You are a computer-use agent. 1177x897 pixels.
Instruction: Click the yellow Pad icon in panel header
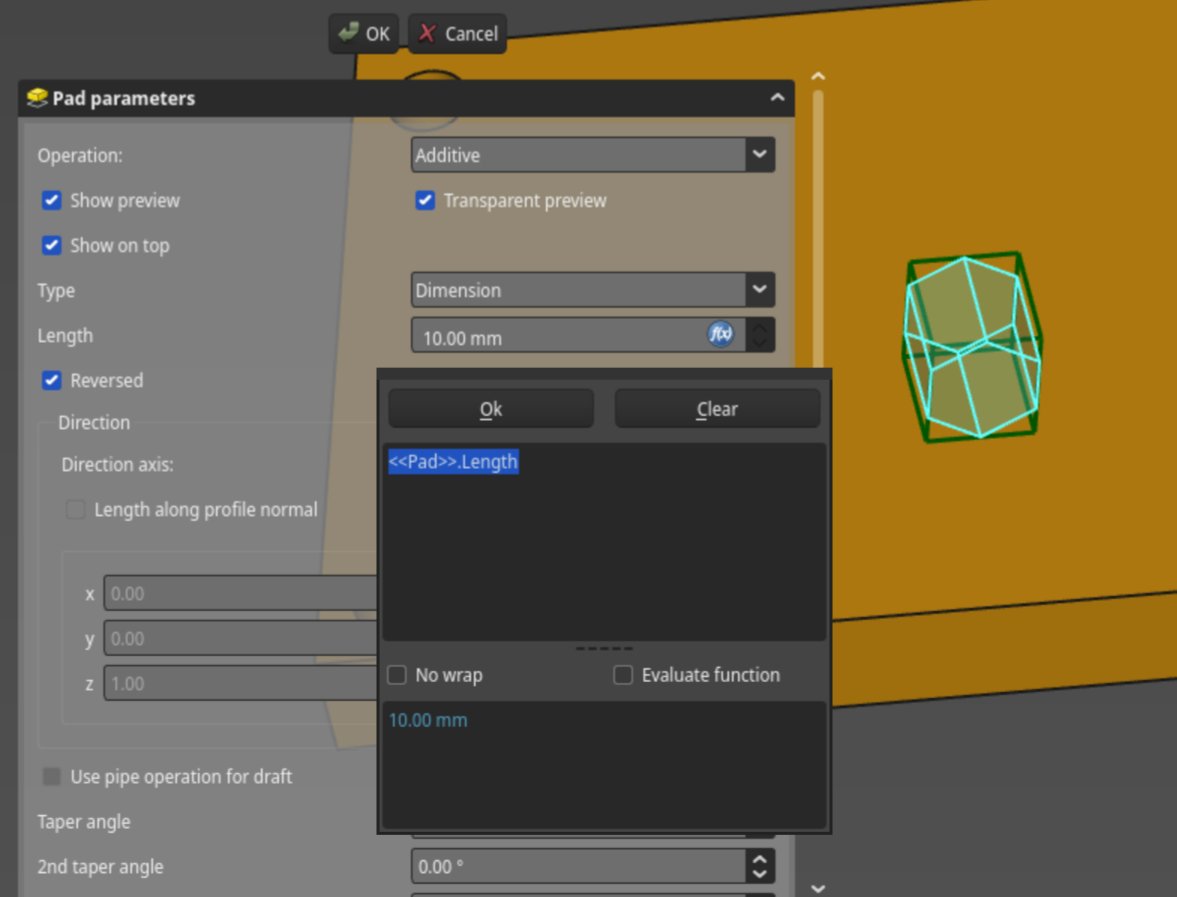[39, 97]
